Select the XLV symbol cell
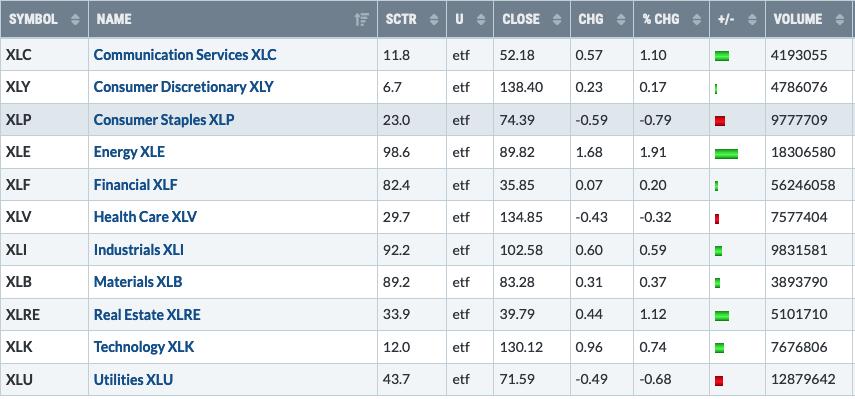The height and width of the screenshot is (399, 855). (44, 217)
